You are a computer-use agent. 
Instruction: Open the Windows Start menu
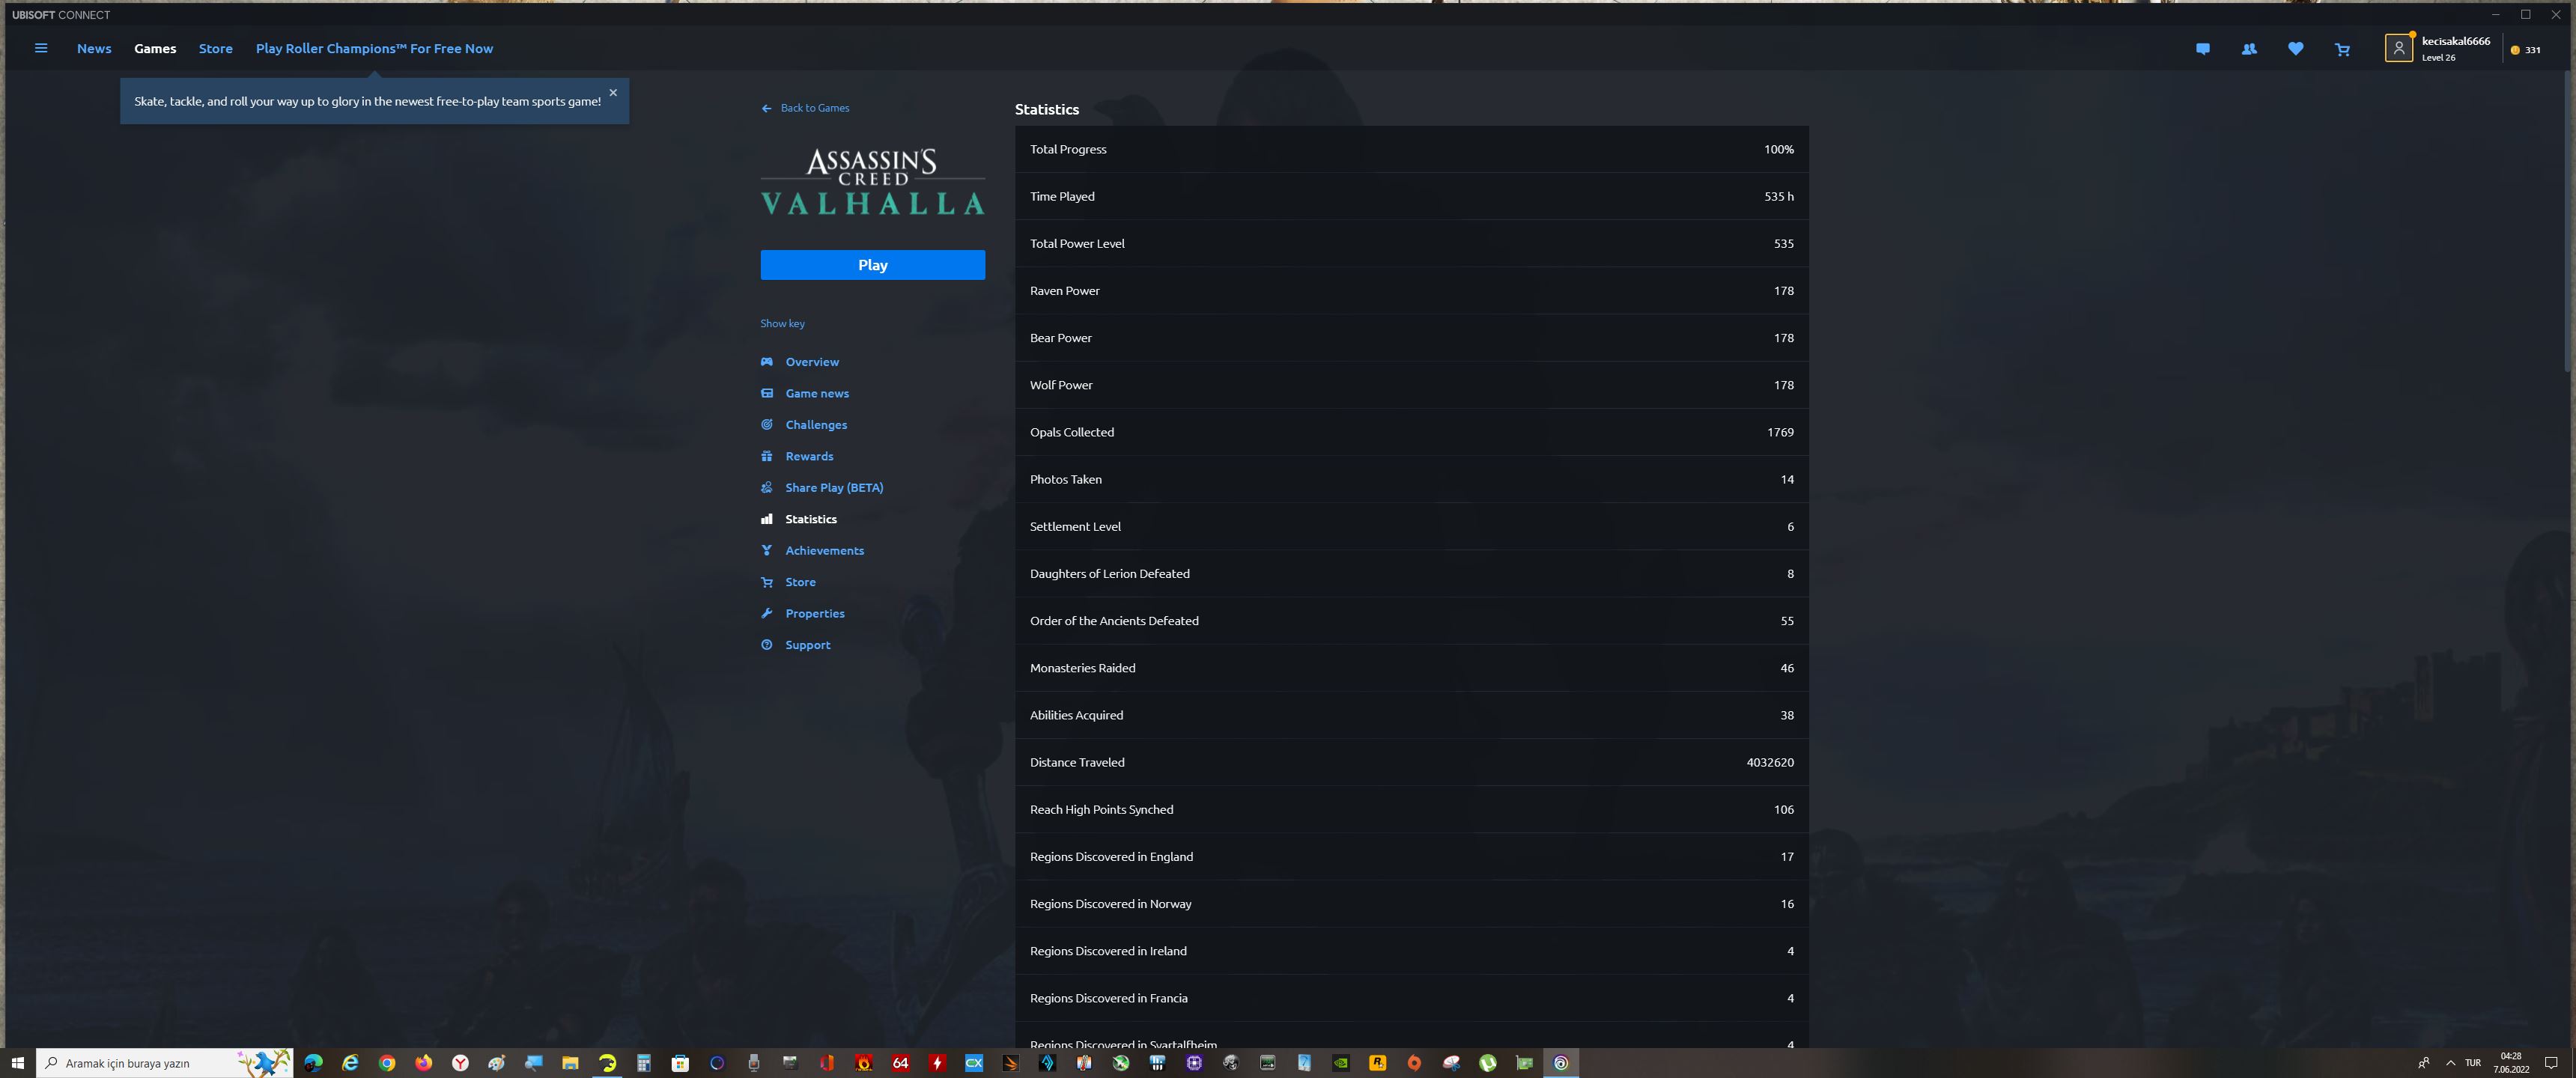coord(17,1063)
